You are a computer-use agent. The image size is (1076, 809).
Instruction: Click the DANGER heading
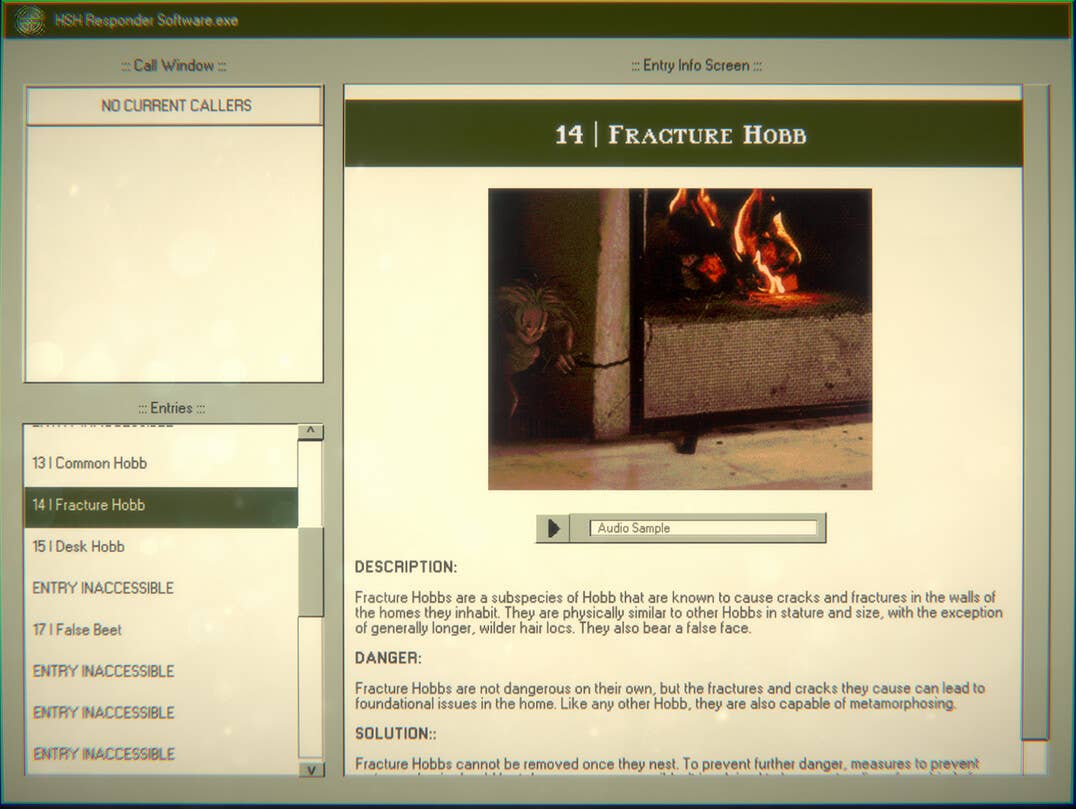coord(388,658)
